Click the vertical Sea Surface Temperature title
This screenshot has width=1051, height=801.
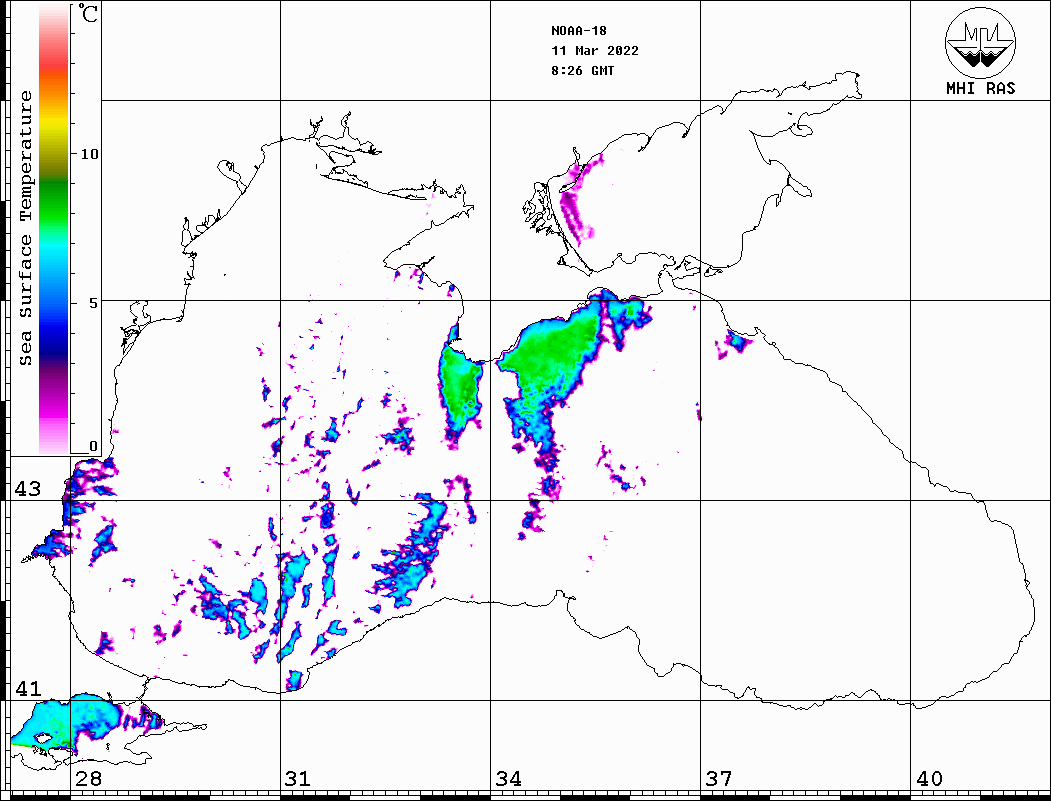tap(25, 228)
